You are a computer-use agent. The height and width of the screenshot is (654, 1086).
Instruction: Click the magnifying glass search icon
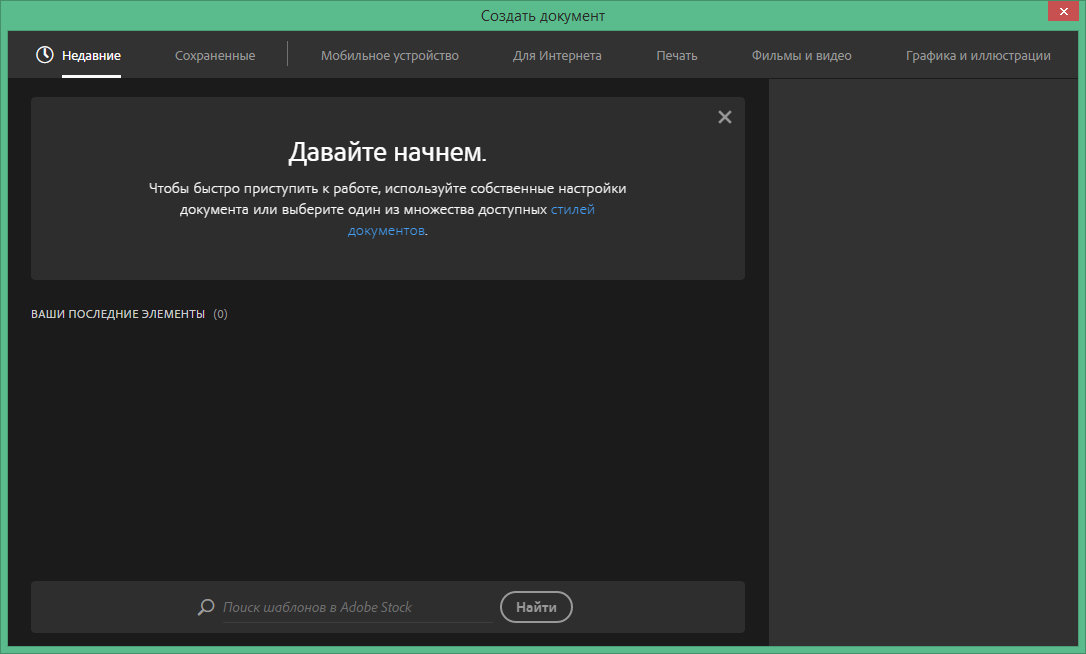pos(206,607)
